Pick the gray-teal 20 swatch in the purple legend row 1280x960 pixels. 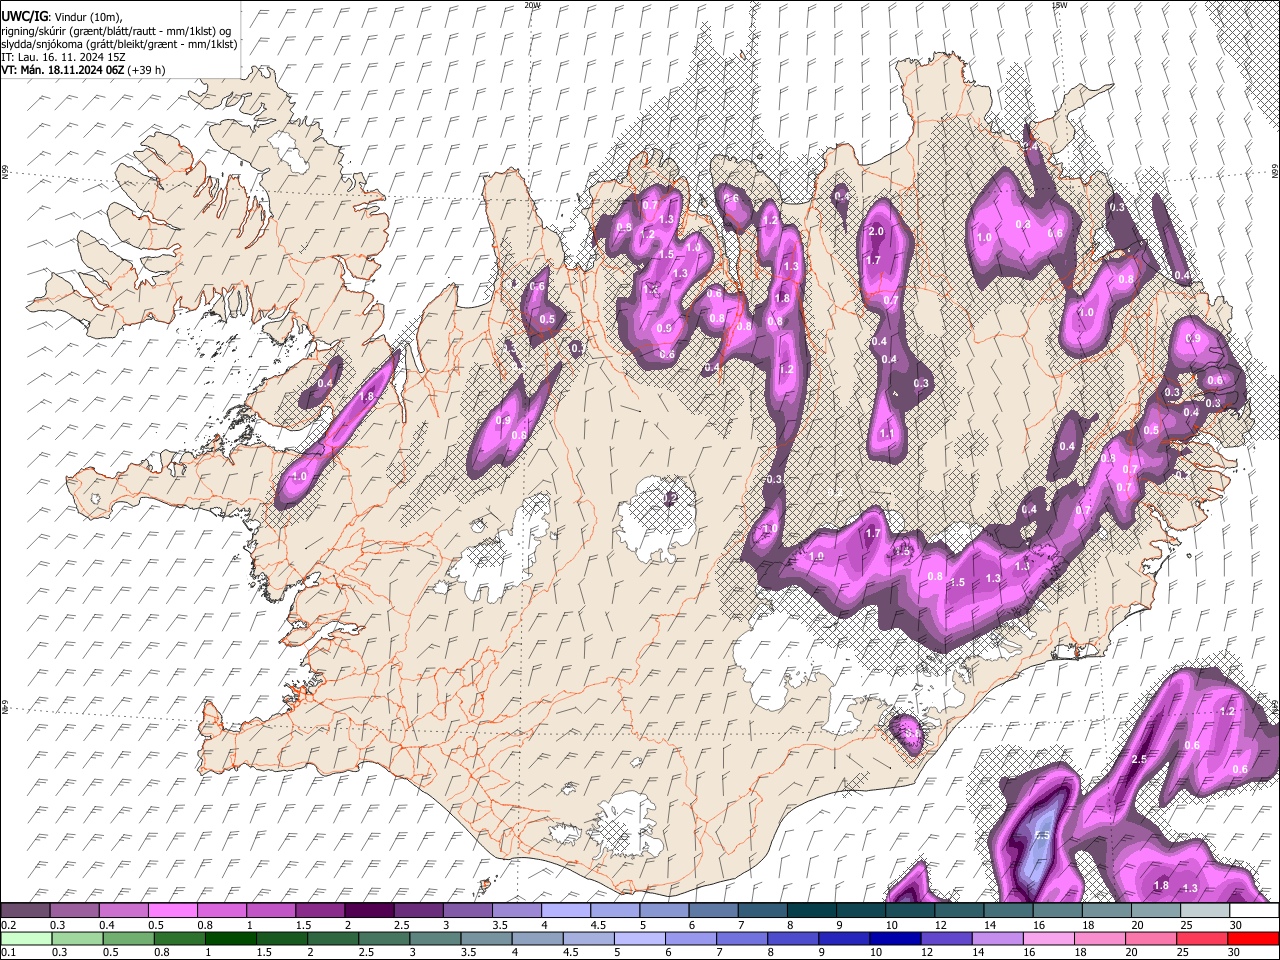pyautogui.click(x=1155, y=910)
